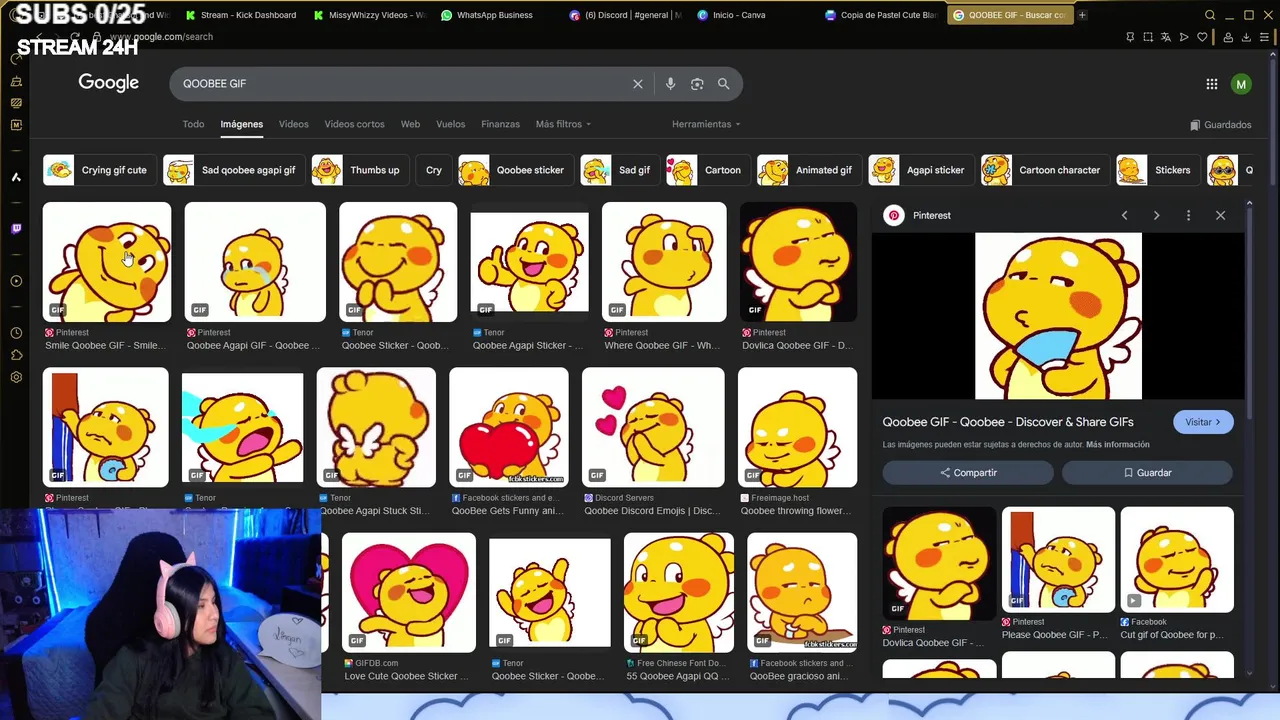
Task: Open the Dovlica Qoobee GIF result thumbnail
Action: click(798, 262)
